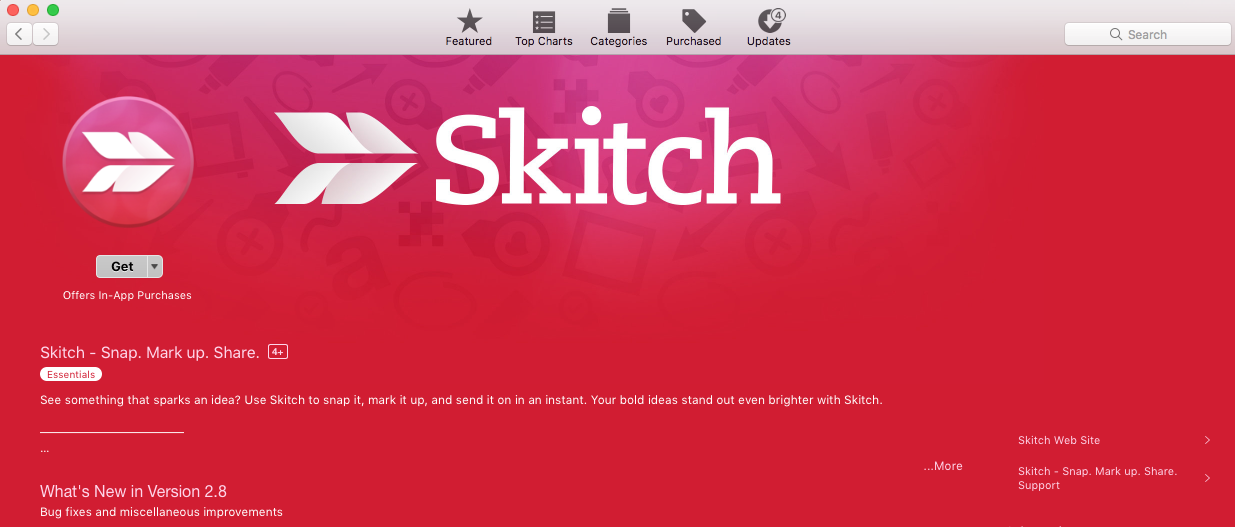This screenshot has width=1235, height=527.
Task: Click the magnifying glass search icon
Action: pyautogui.click(x=1116, y=34)
